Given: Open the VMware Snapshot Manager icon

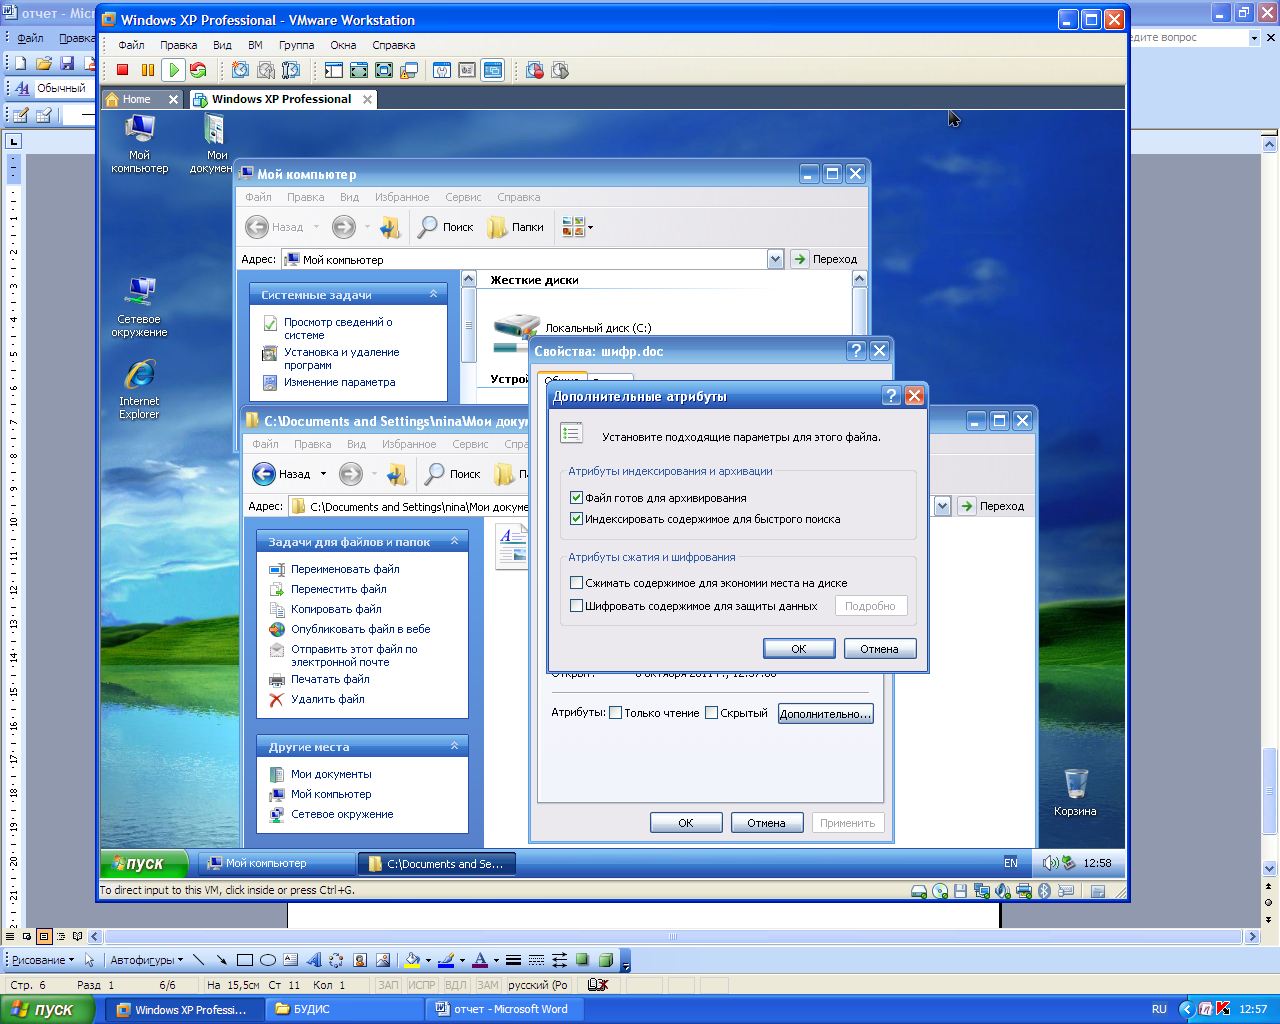Looking at the screenshot, I should [x=291, y=70].
